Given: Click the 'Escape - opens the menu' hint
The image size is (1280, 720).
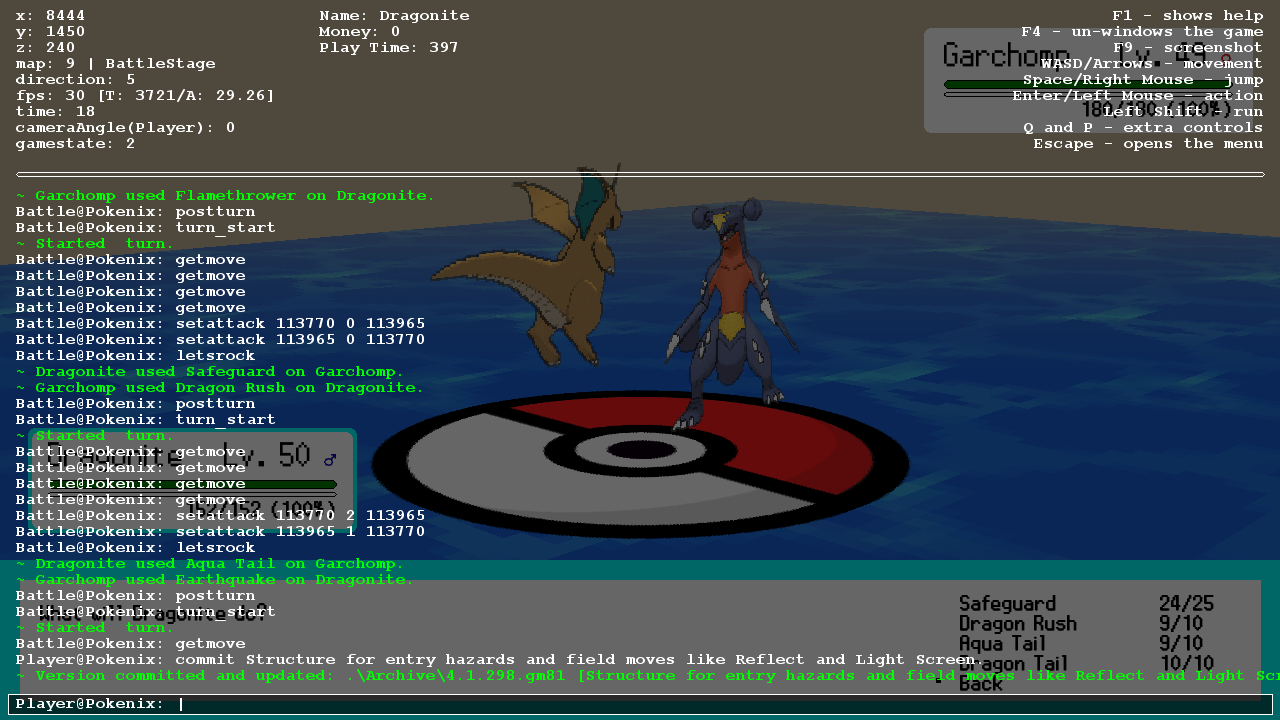Looking at the screenshot, I should [1148, 144].
